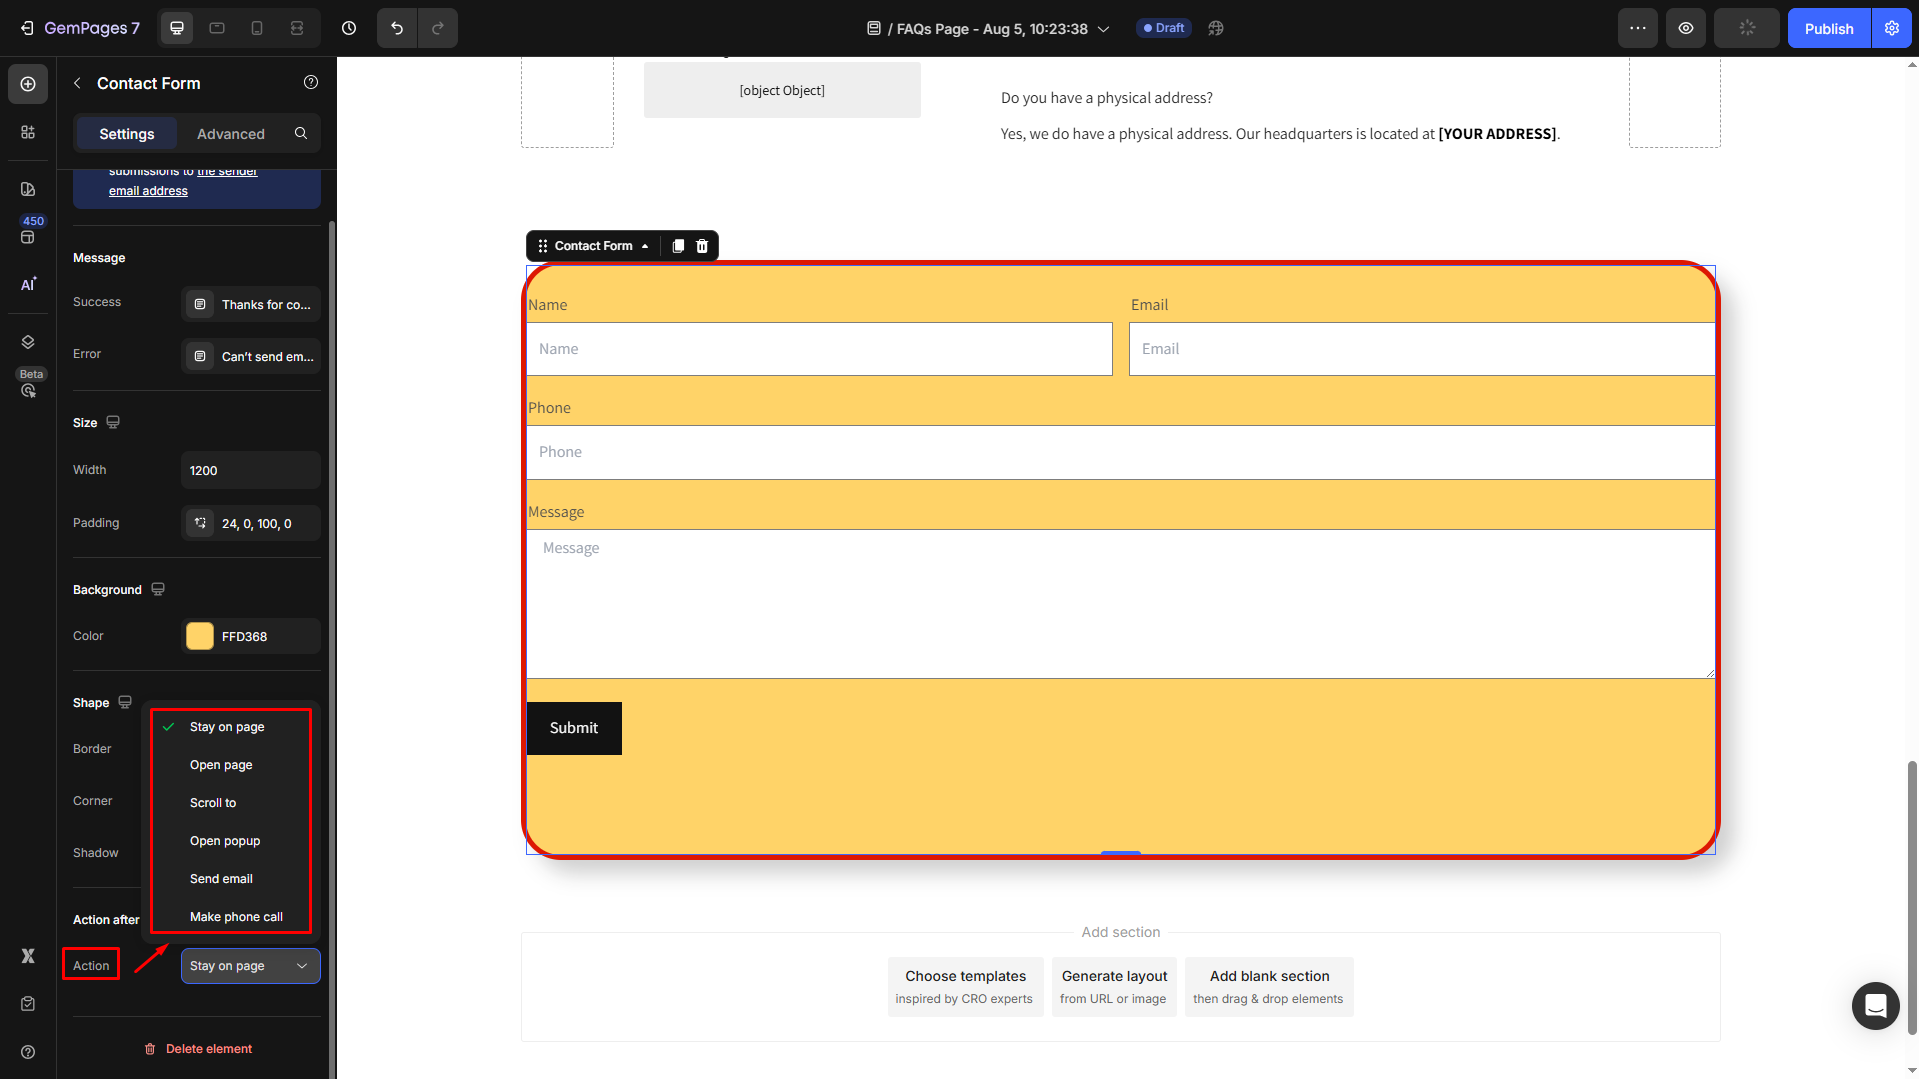Open the add element plus icon
Image resolution: width=1919 pixels, height=1079 pixels.
tap(28, 84)
